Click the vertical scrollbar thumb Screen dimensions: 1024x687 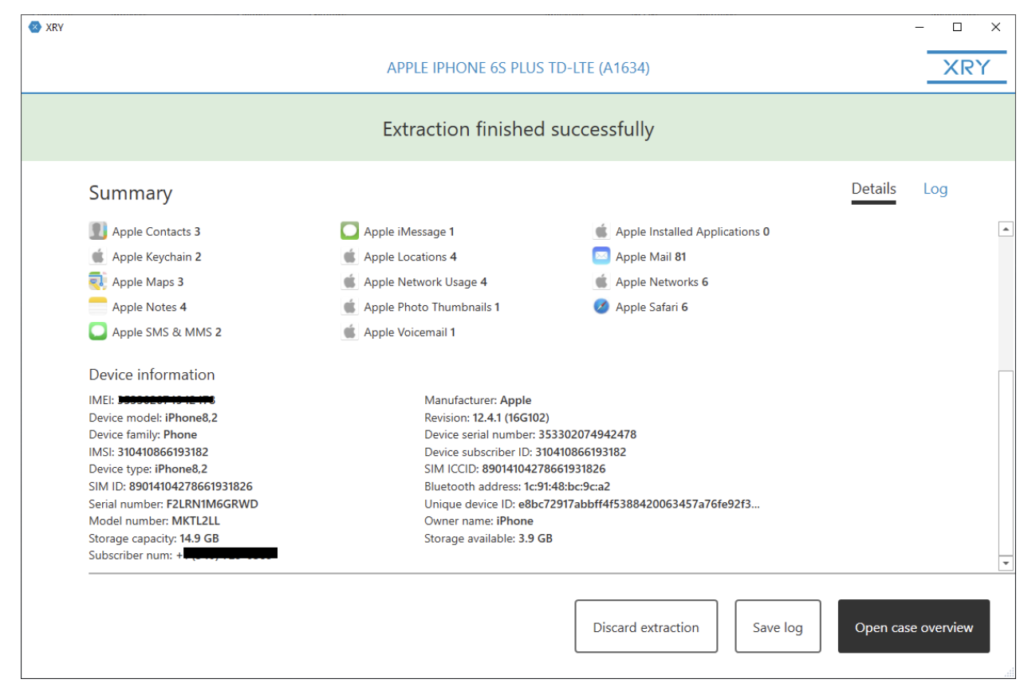pos(1006,462)
